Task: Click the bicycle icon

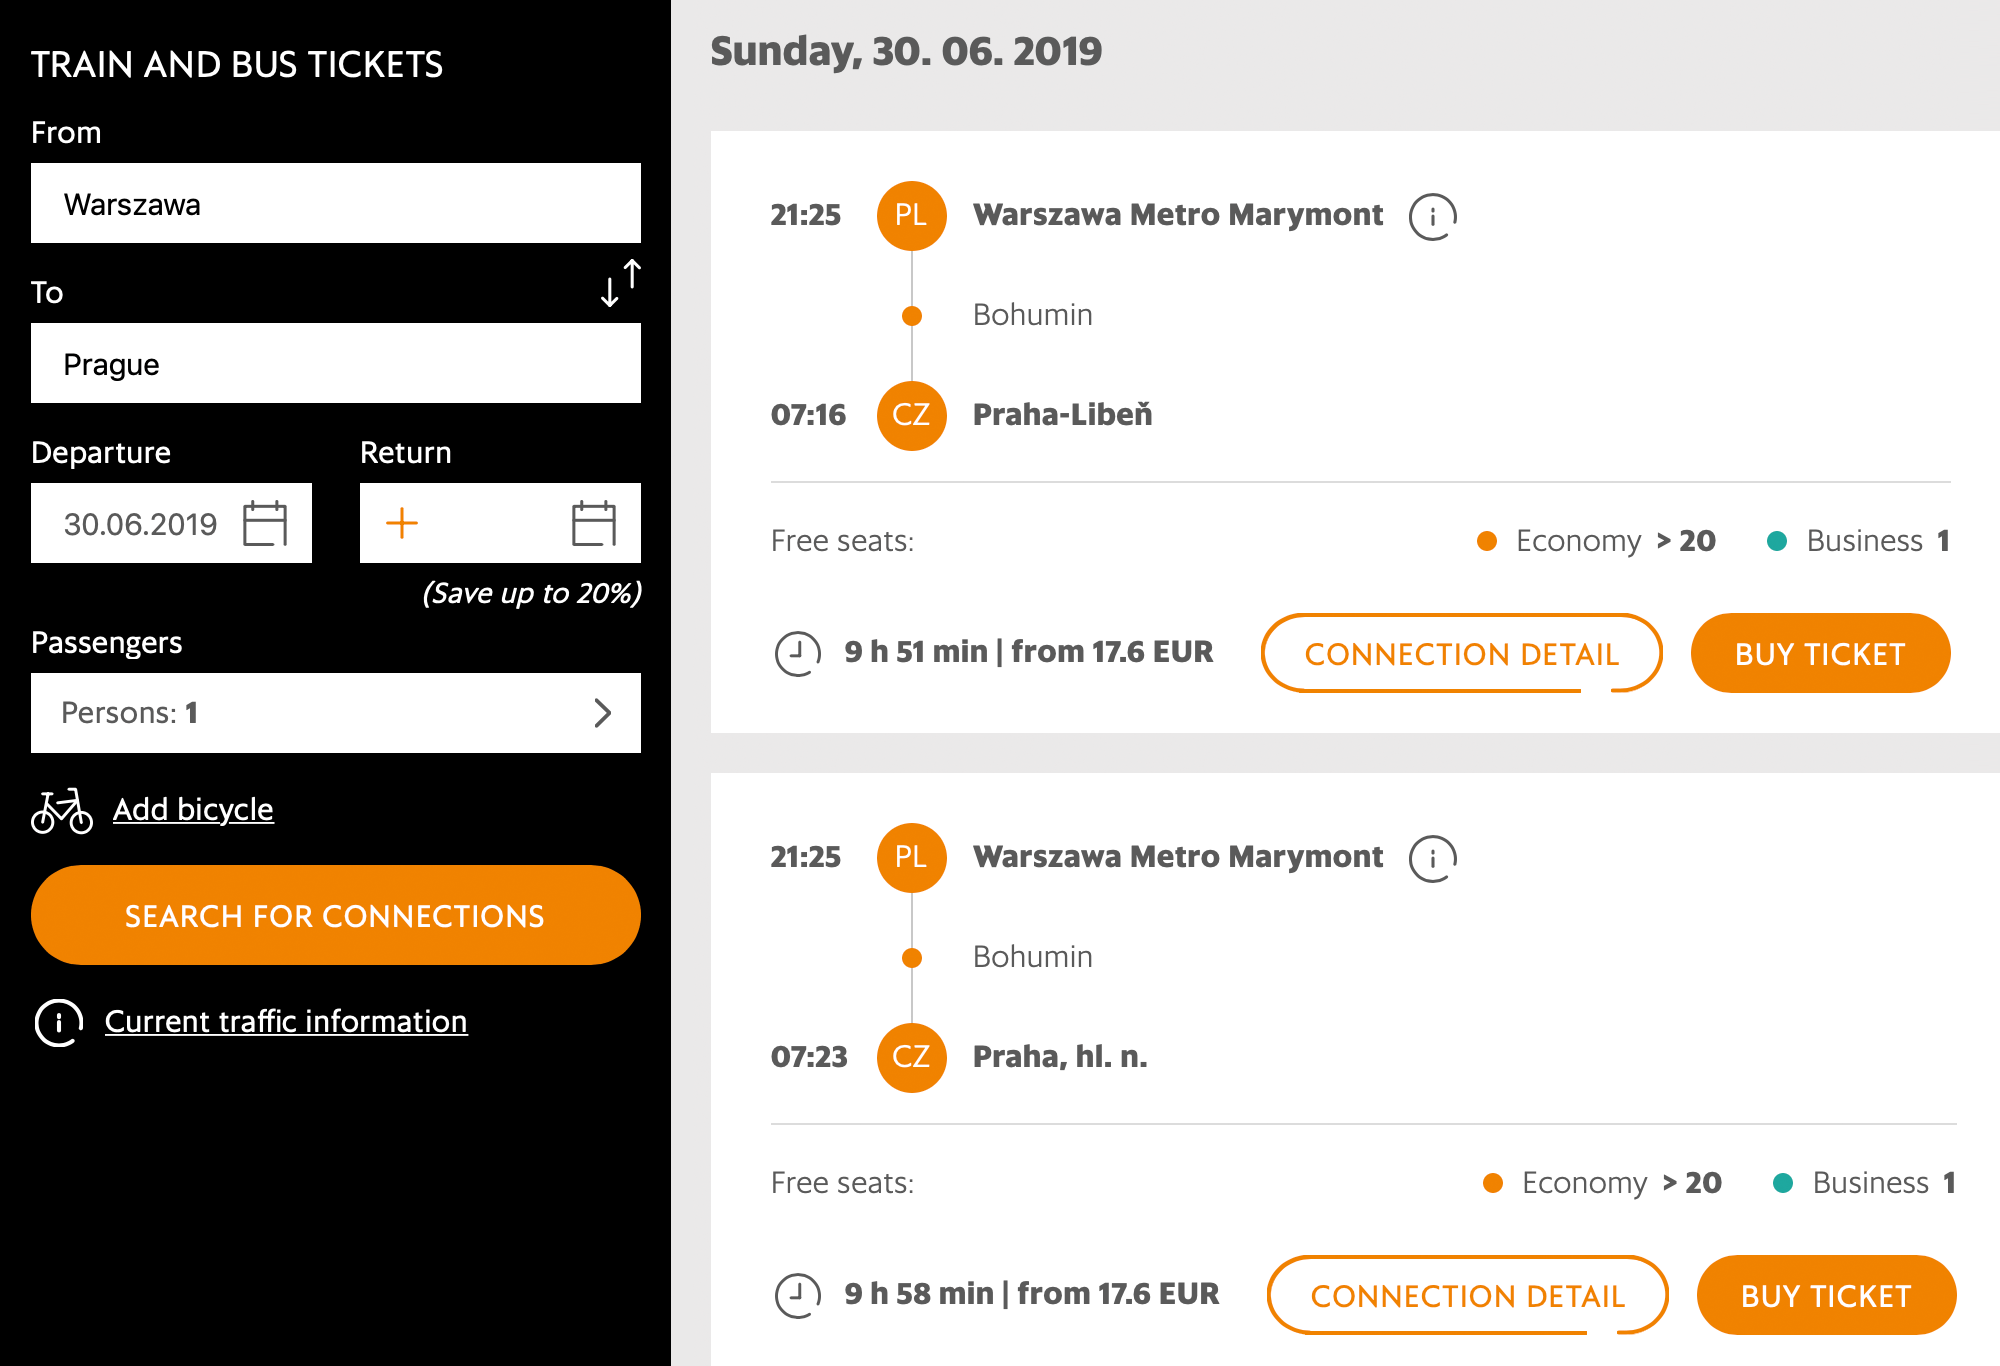Action: (62, 810)
